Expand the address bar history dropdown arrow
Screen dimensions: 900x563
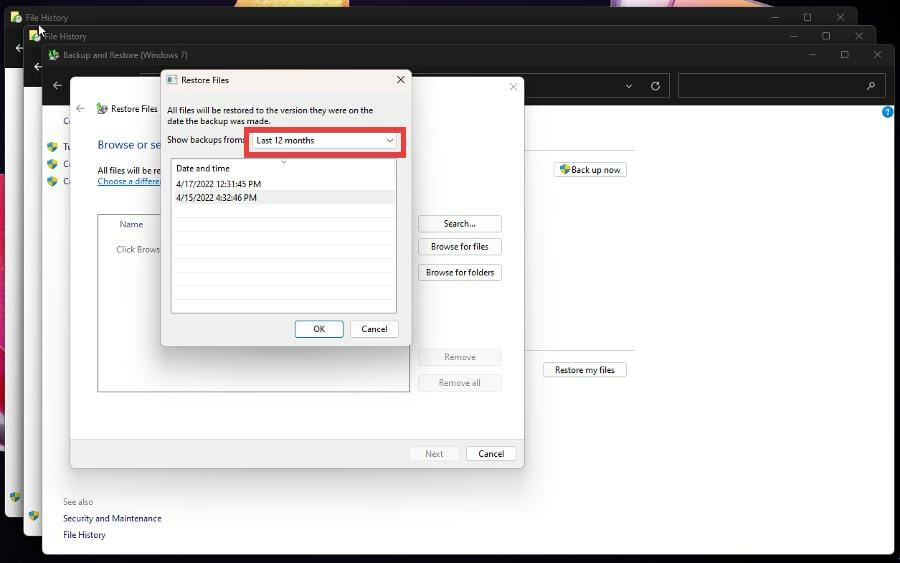[629, 86]
